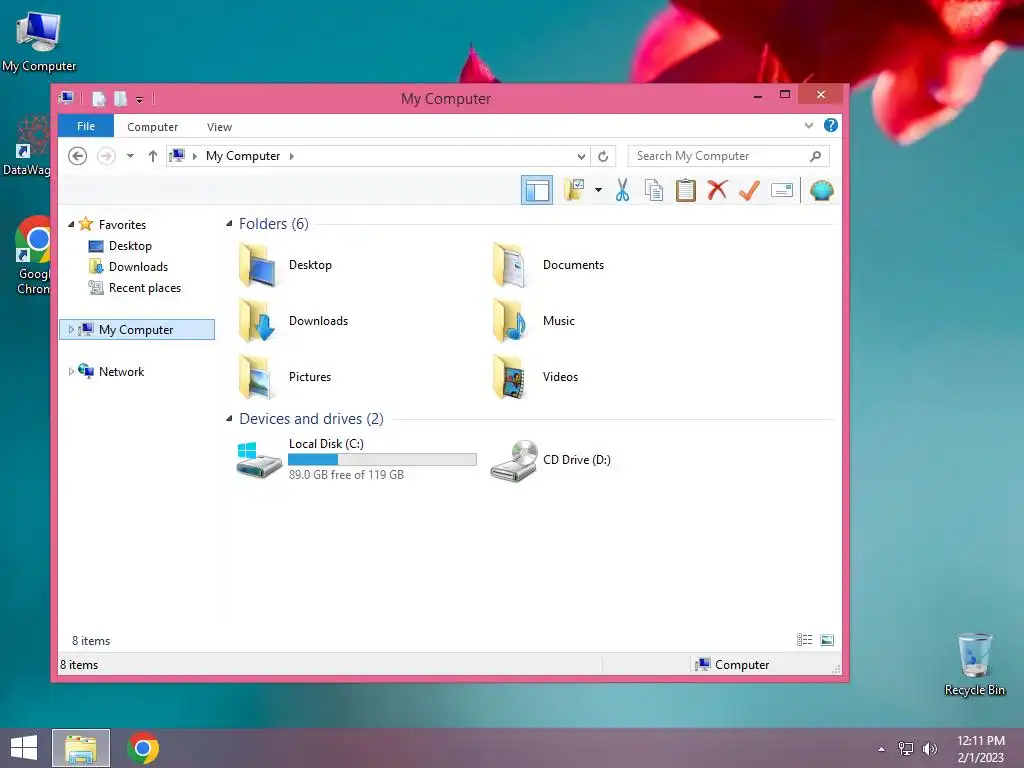Viewport: 1024px width, 768px height.
Task: Switch to large icons view button
Action: [827, 640]
